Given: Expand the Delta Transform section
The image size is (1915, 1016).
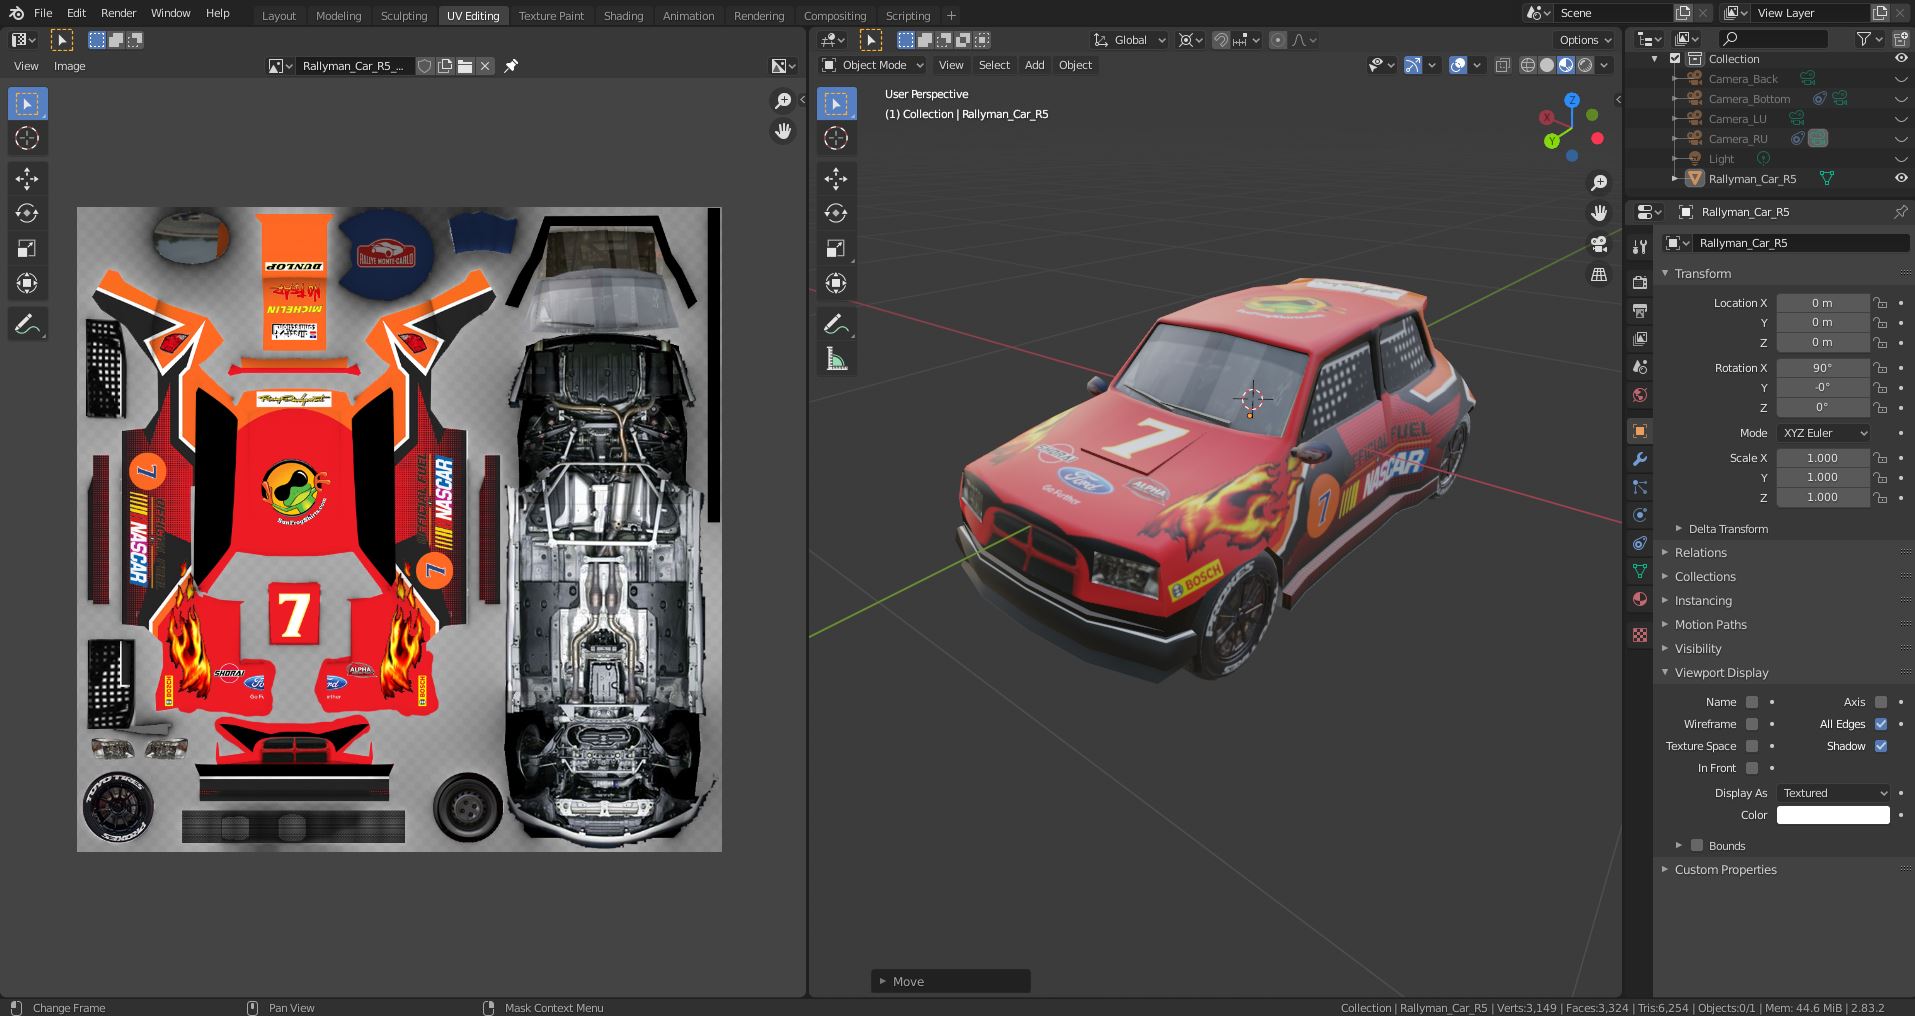Looking at the screenshot, I should coord(1727,529).
